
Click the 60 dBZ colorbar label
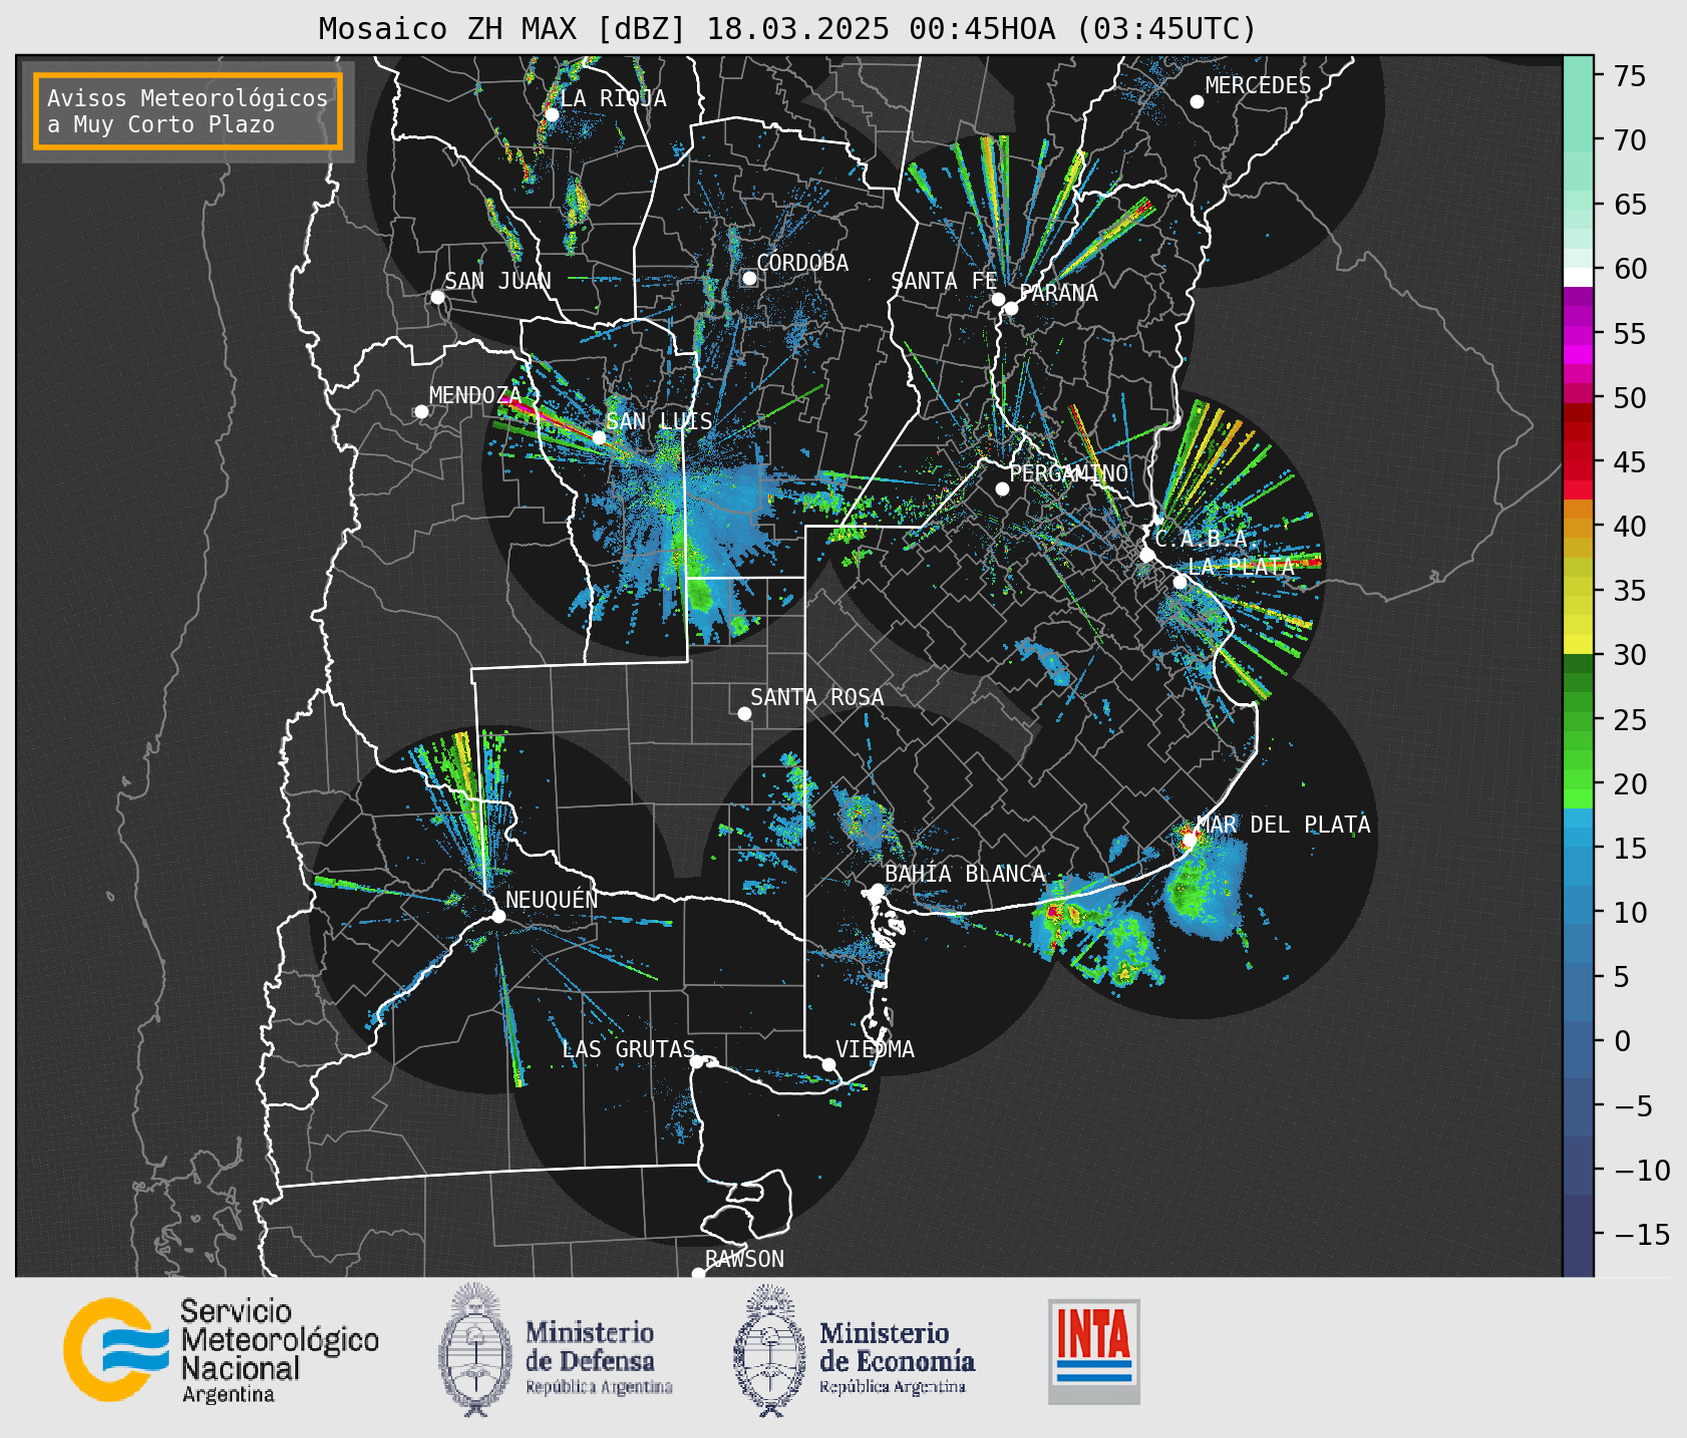tap(1630, 269)
